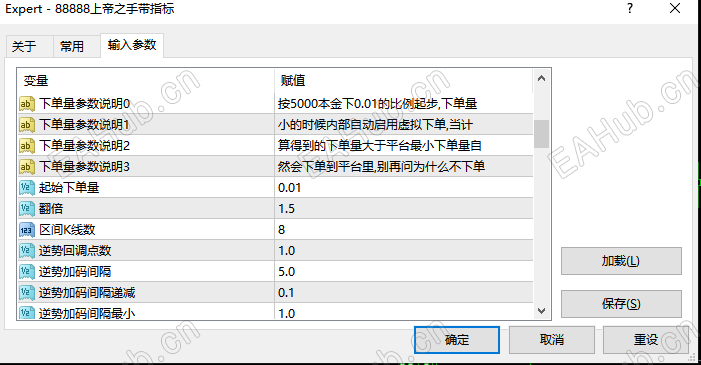
Task: Click the string icon beside 下单量参数说明2
Action: 26,146
